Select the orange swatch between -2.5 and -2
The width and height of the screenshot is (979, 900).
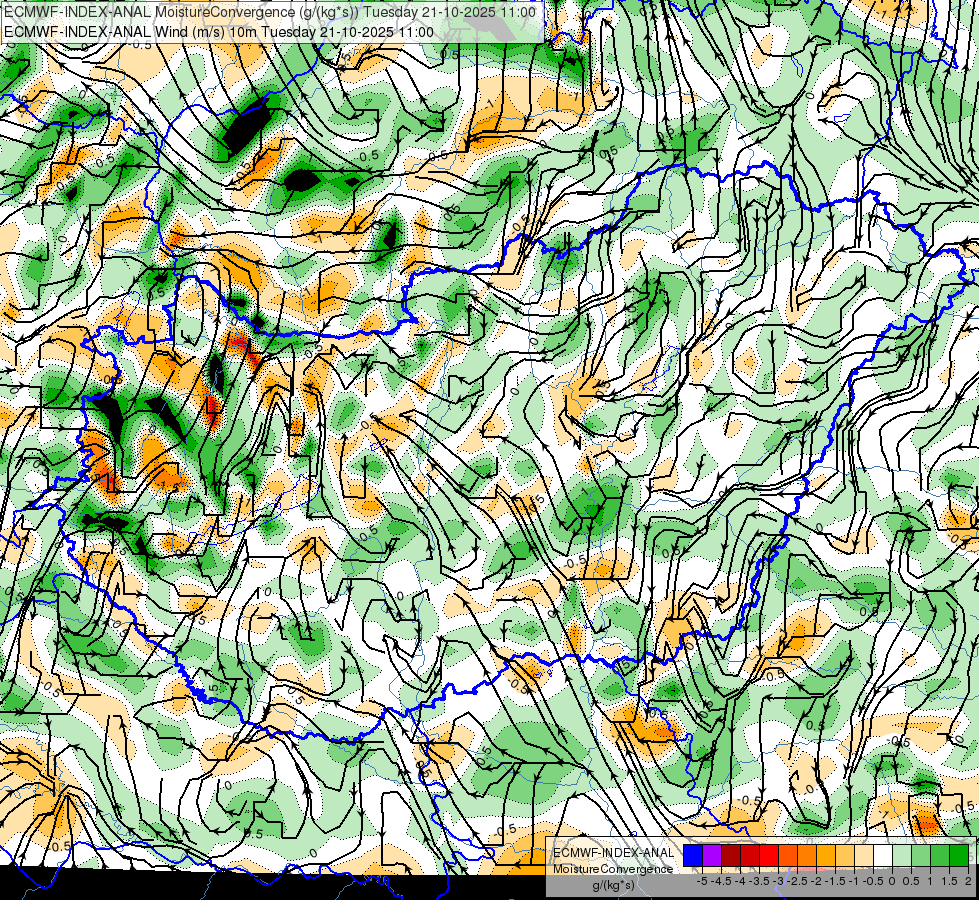(x=807, y=856)
